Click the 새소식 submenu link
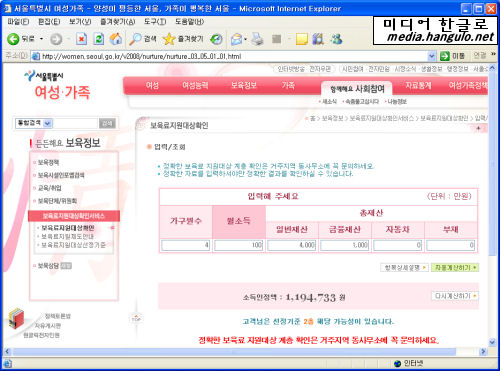Screen dimensions: 500x371 click(x=329, y=101)
